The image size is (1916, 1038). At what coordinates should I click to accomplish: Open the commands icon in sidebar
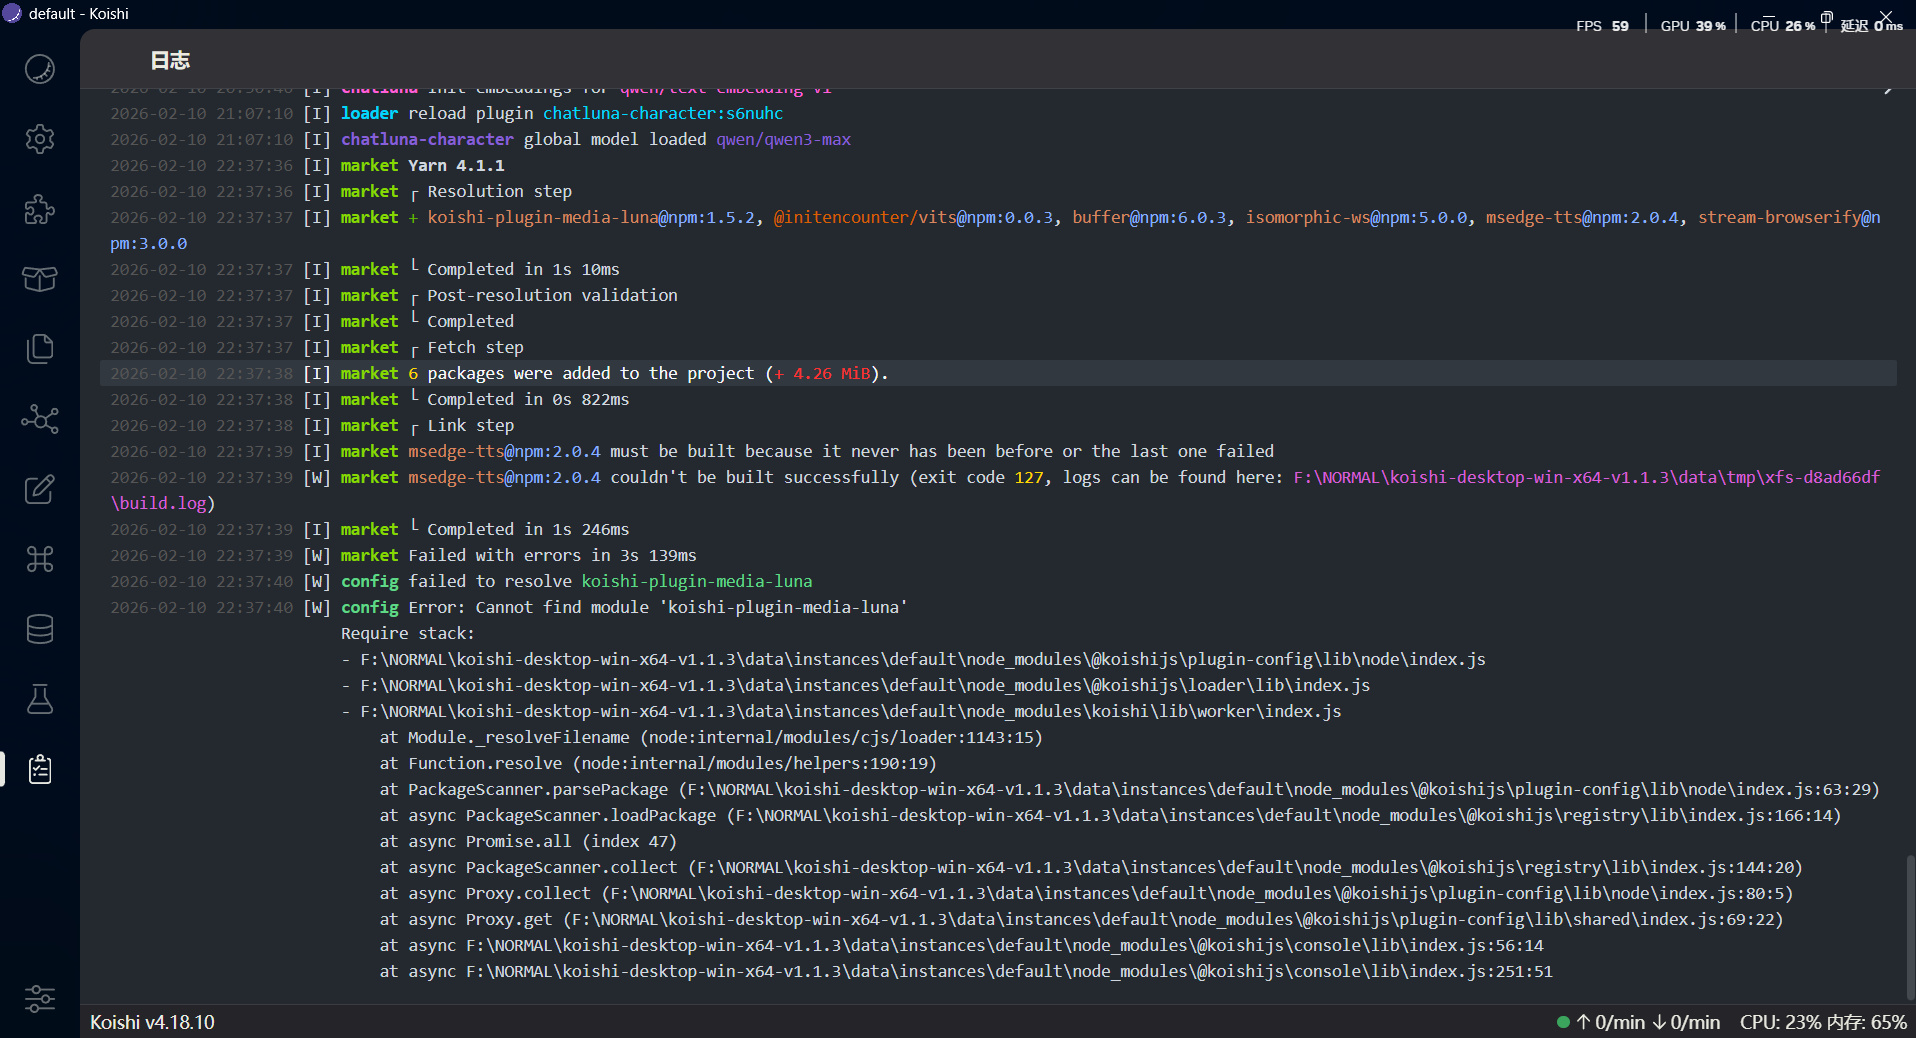[40, 559]
